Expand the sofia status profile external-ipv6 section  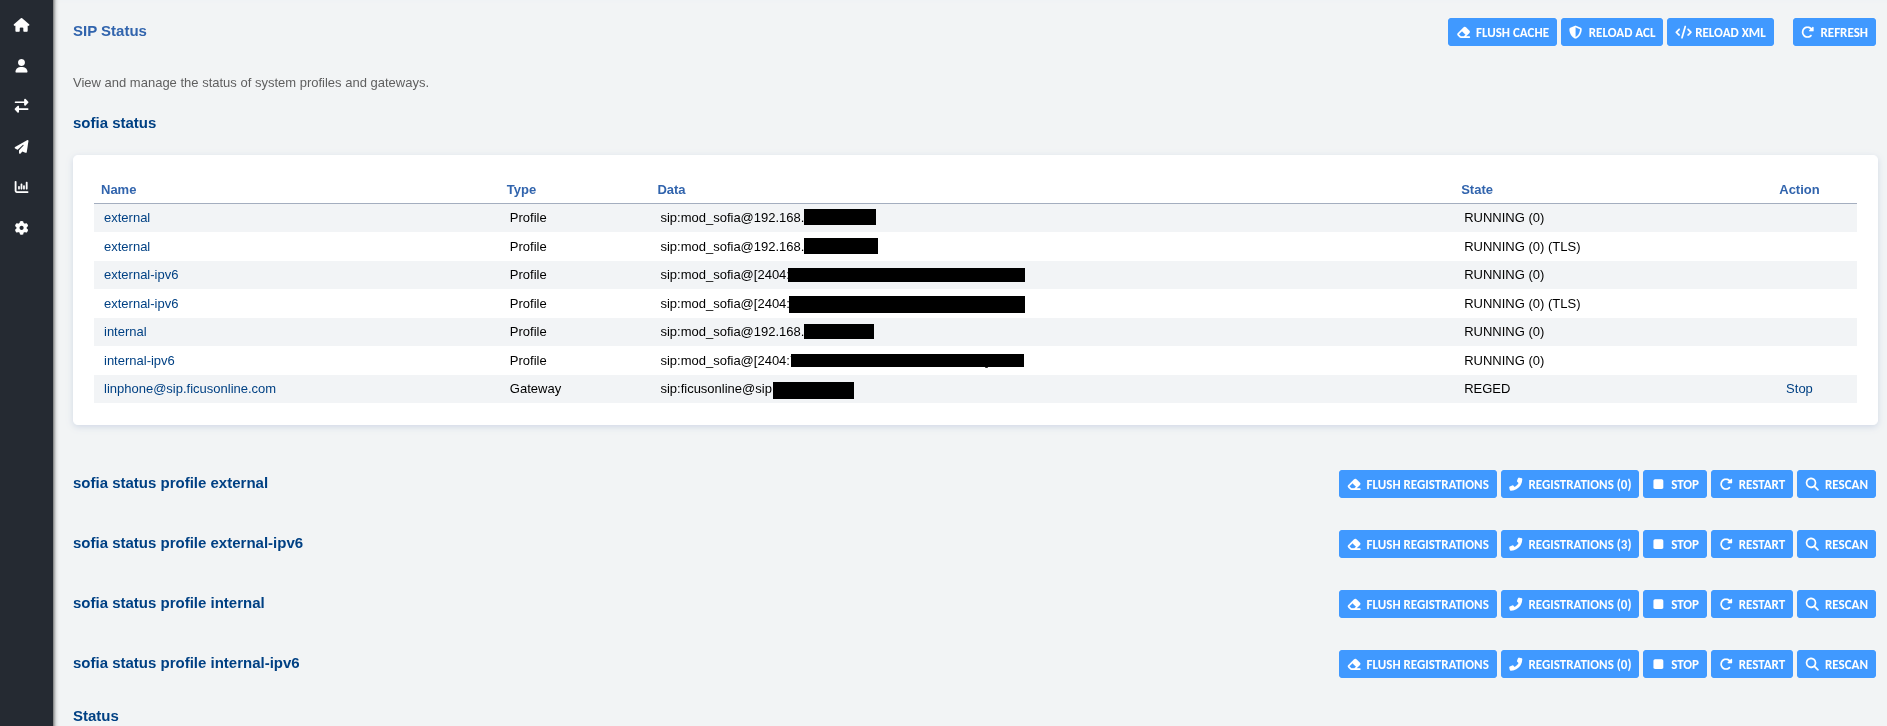click(x=188, y=543)
